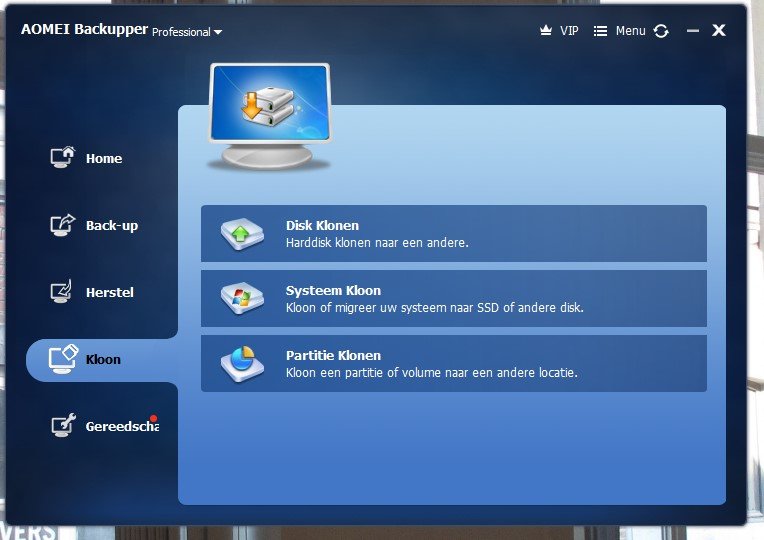Viewport: 764px width, 540px height.
Task: Open VIP text link
Action: pos(569,31)
